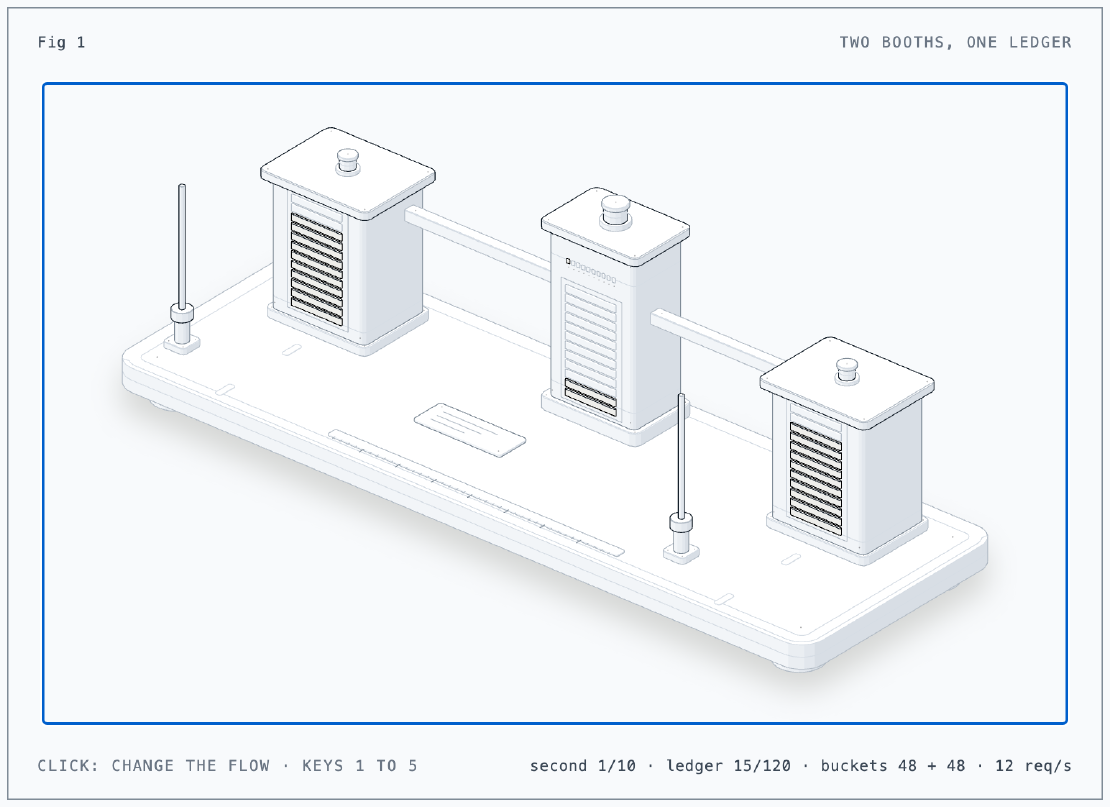Image resolution: width=1110 pixels, height=807 pixels.
Task: Click the beam joining ledger tower and right booth
Action: coord(716,341)
